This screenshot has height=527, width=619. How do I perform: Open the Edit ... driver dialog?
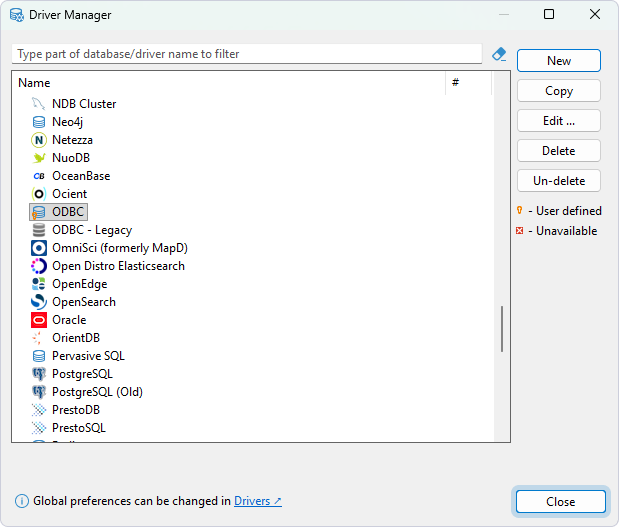coord(559,121)
